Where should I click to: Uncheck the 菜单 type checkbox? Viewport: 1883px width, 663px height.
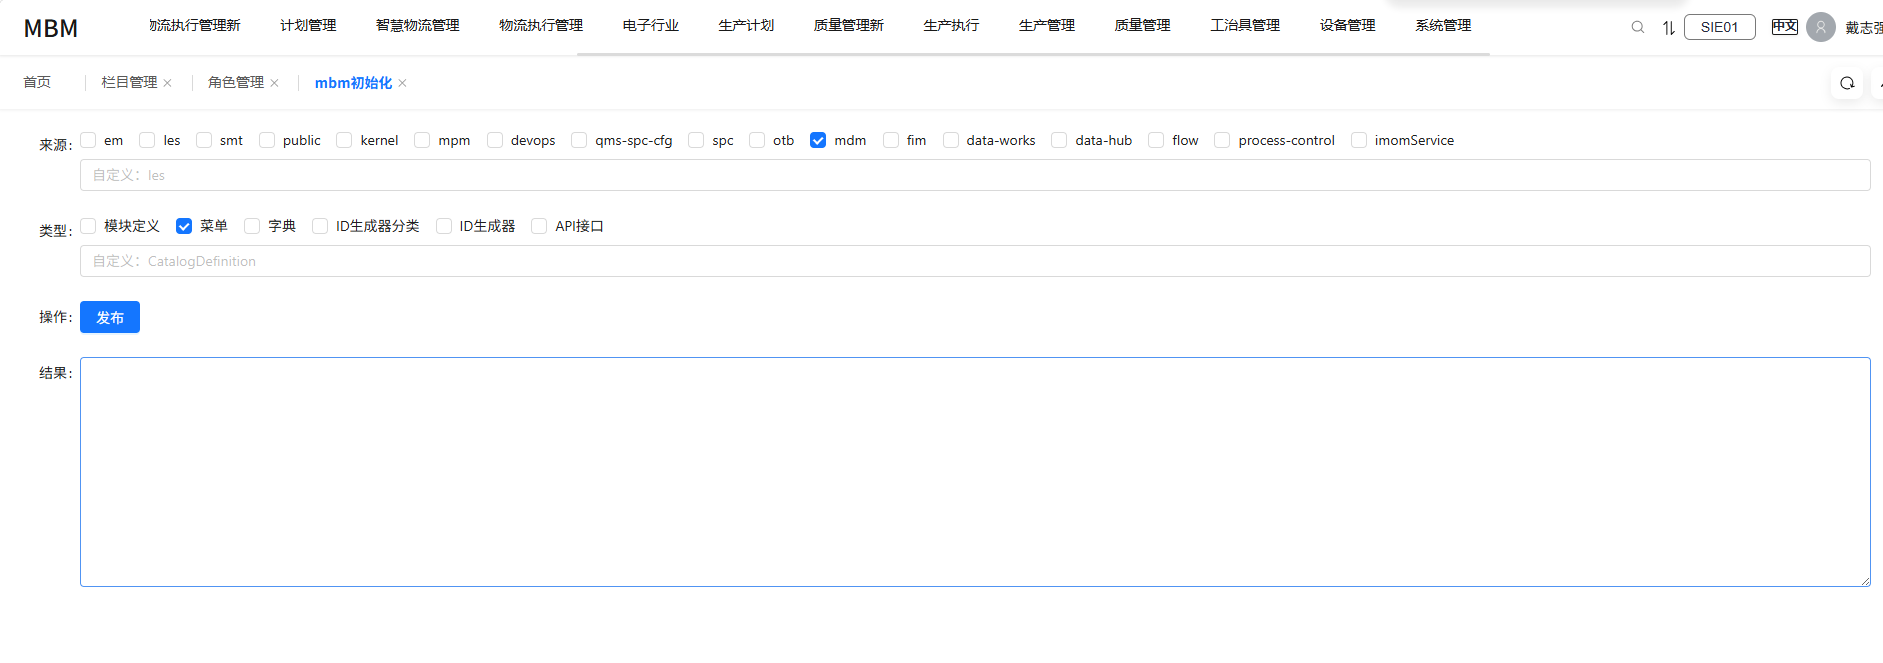184,226
